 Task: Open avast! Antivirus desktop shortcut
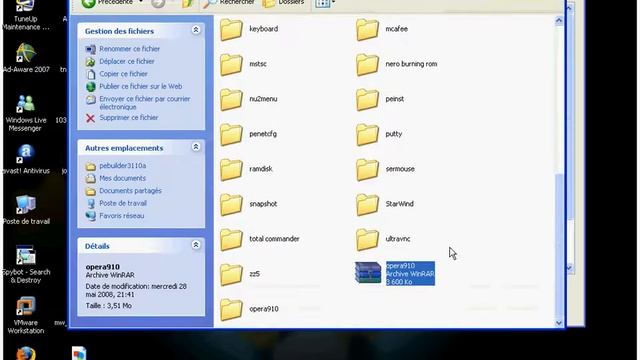point(26,160)
